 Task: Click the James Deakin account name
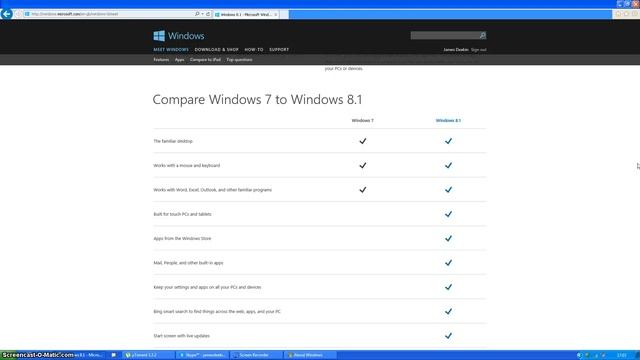click(x=456, y=50)
